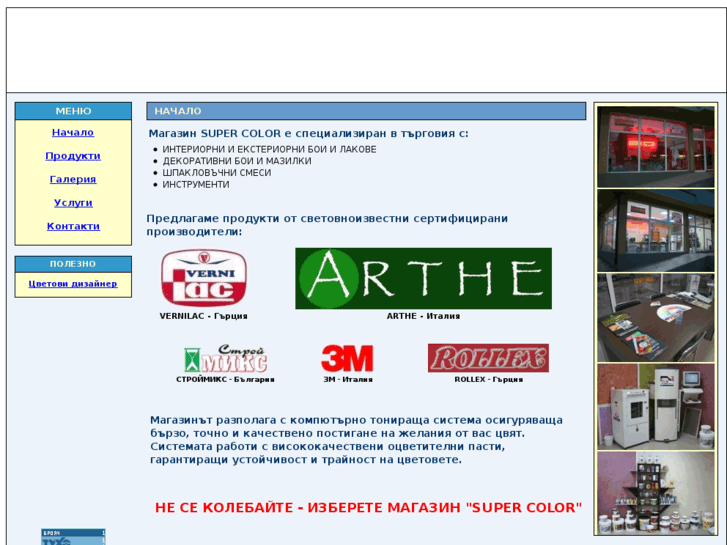Click 'ИНСТРУМЕНТИ' list item
Screen dimensions: 727x545
pyautogui.click(x=196, y=185)
